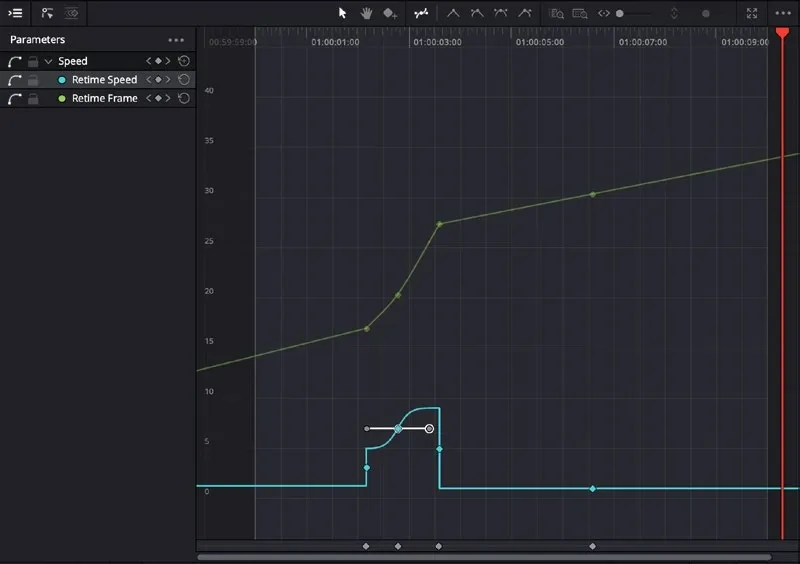The width and height of the screenshot is (800, 564).
Task: Click the left Bezier handle of selected keyframe
Action: pyautogui.click(x=366, y=429)
